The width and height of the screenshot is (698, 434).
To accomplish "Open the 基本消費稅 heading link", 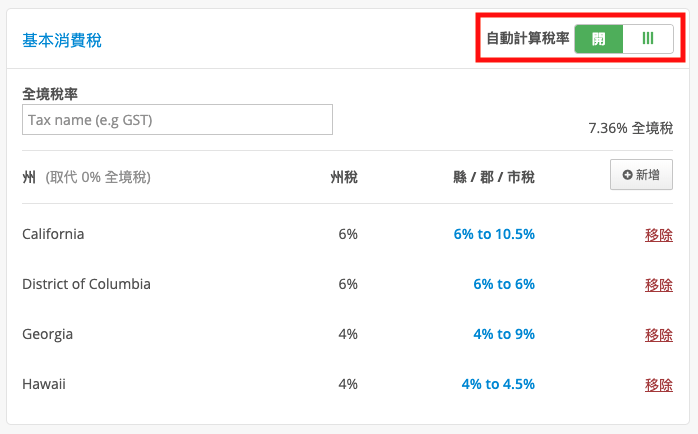I will 62,41.
